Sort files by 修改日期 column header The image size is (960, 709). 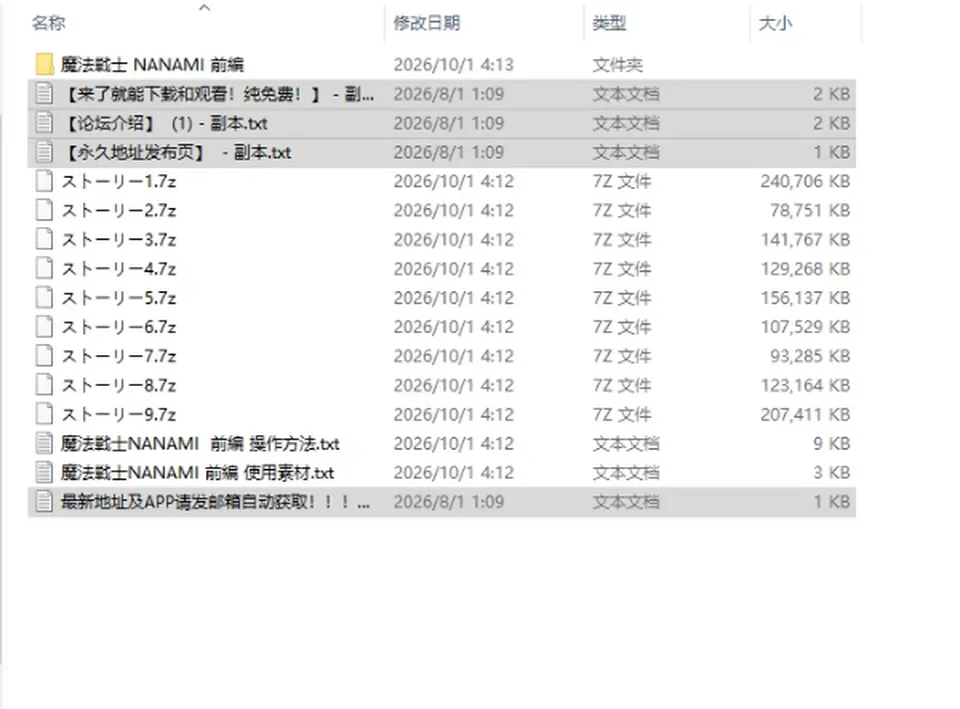click(427, 23)
